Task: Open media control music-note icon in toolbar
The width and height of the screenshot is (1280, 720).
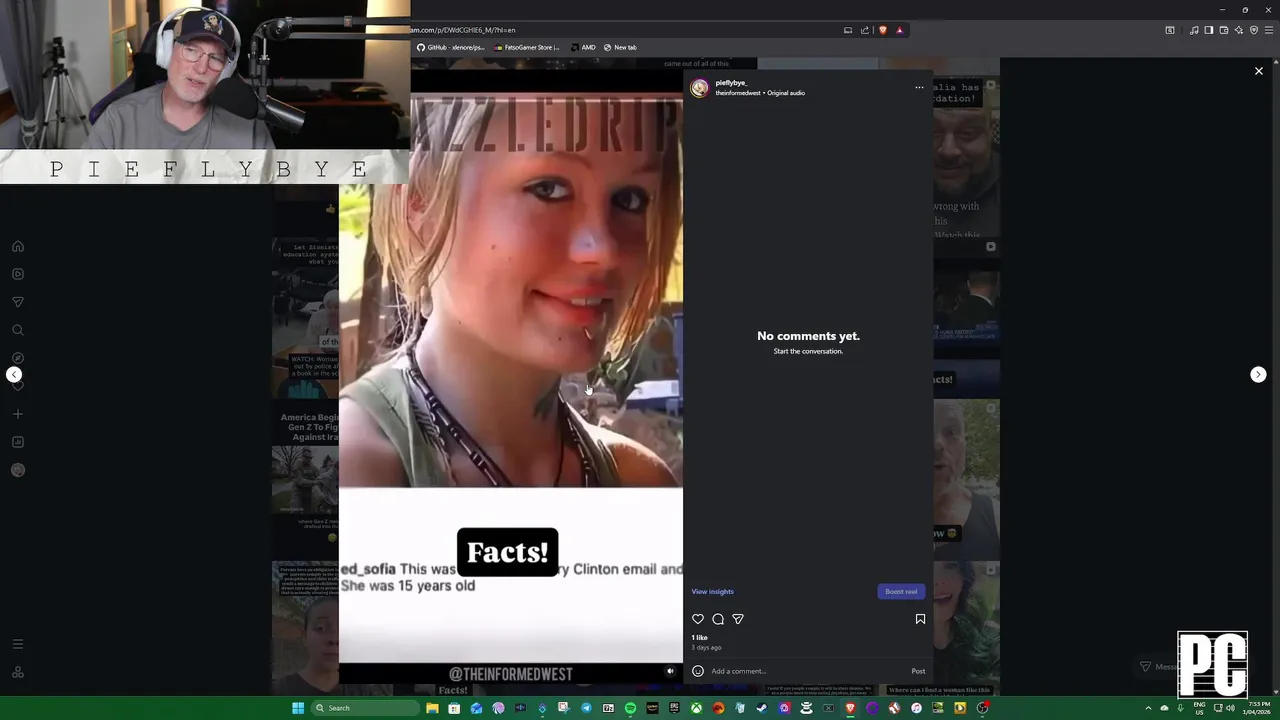Action: click(1194, 30)
